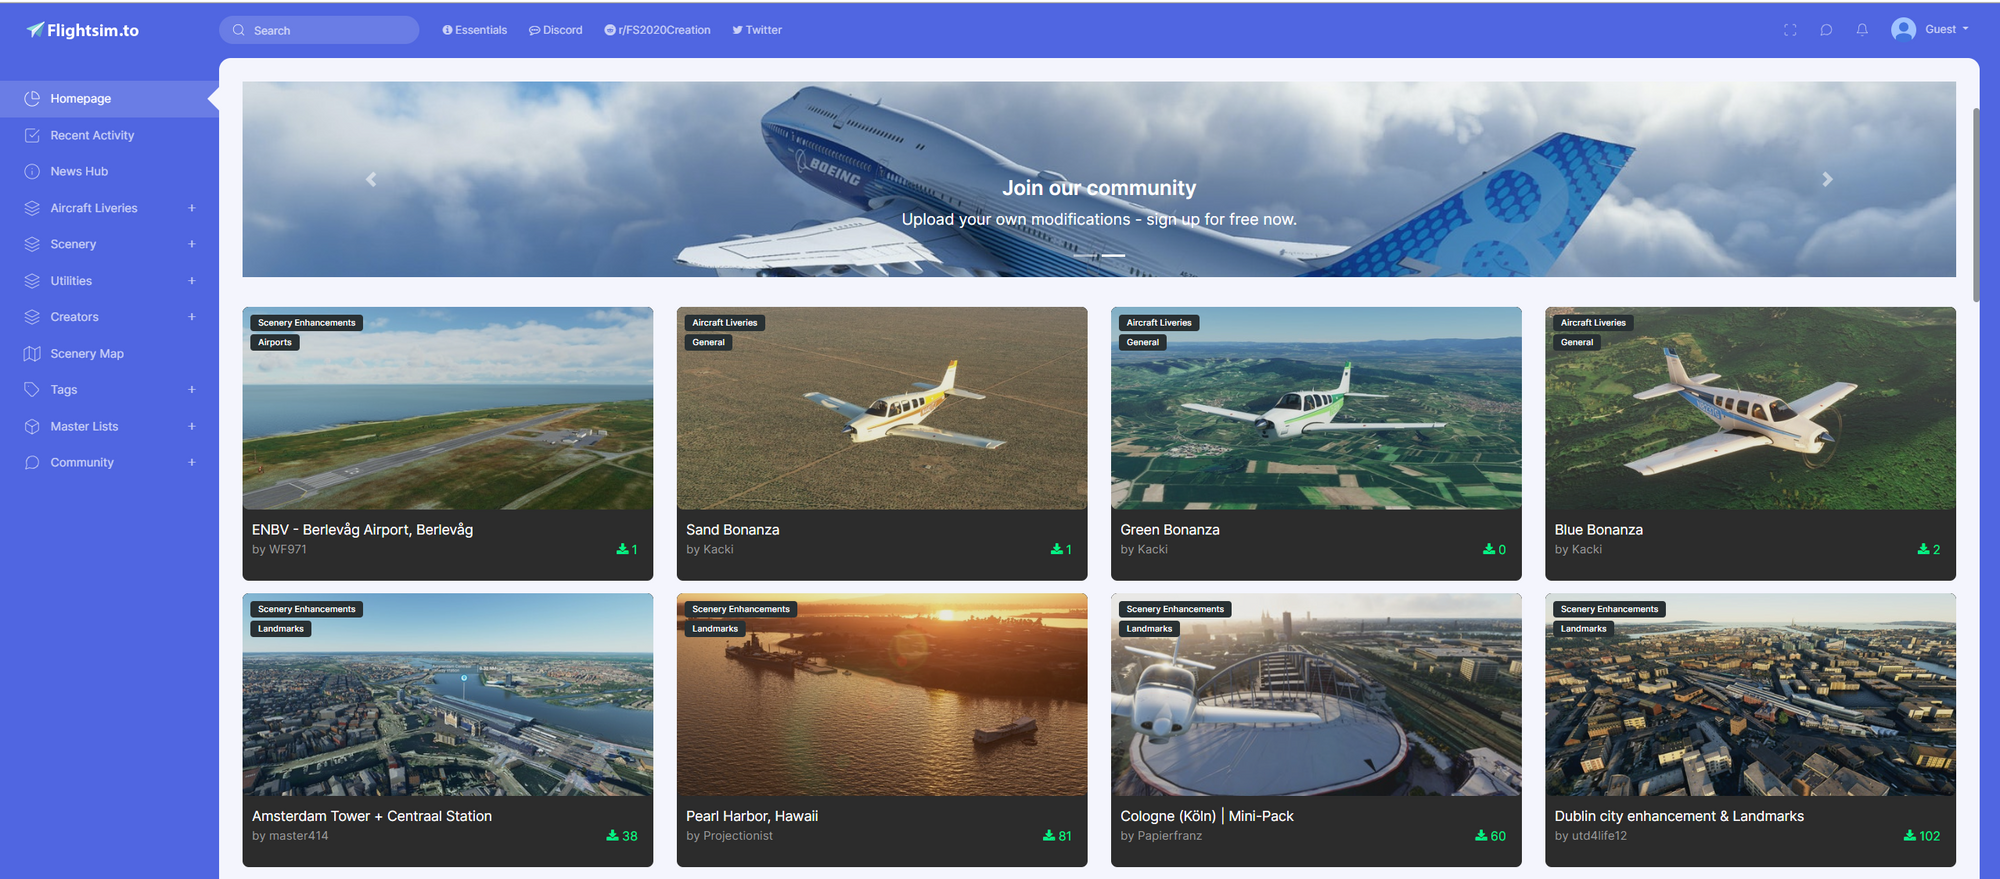The height and width of the screenshot is (879, 2000).
Task: Open the r/FS2020Creation Reddit link
Action: (x=658, y=30)
